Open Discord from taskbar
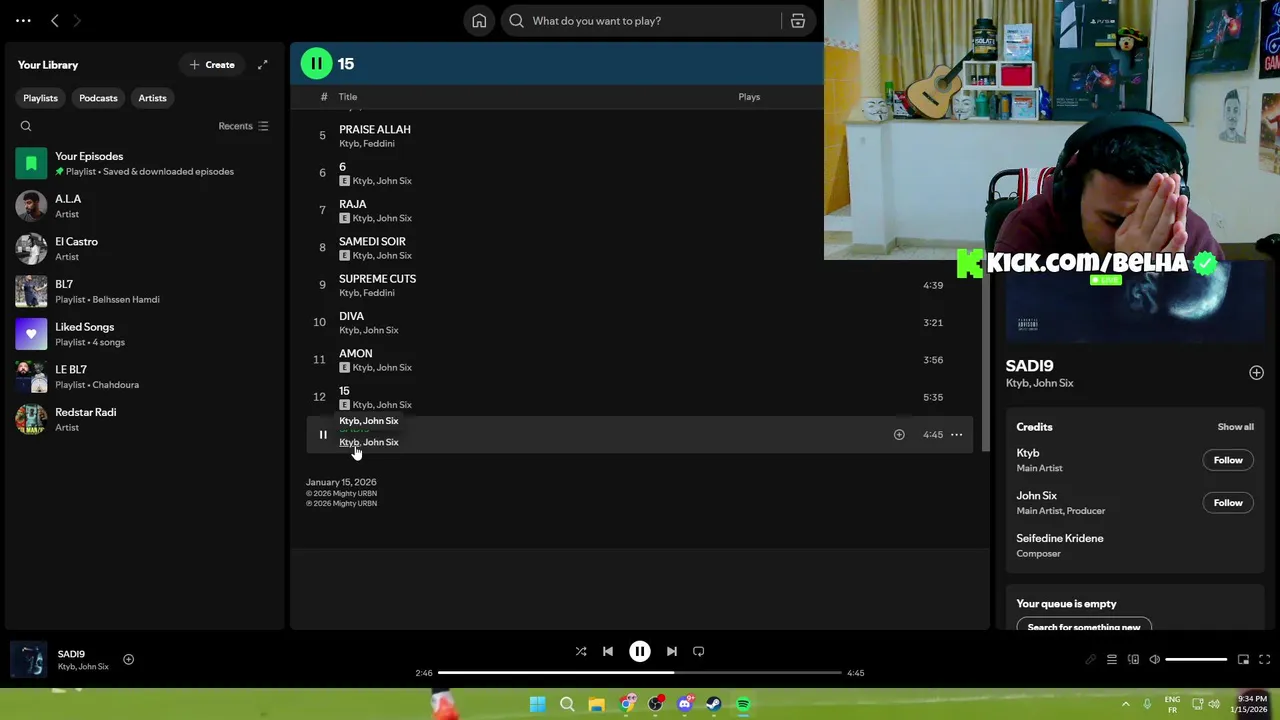1280x720 pixels. (685, 704)
